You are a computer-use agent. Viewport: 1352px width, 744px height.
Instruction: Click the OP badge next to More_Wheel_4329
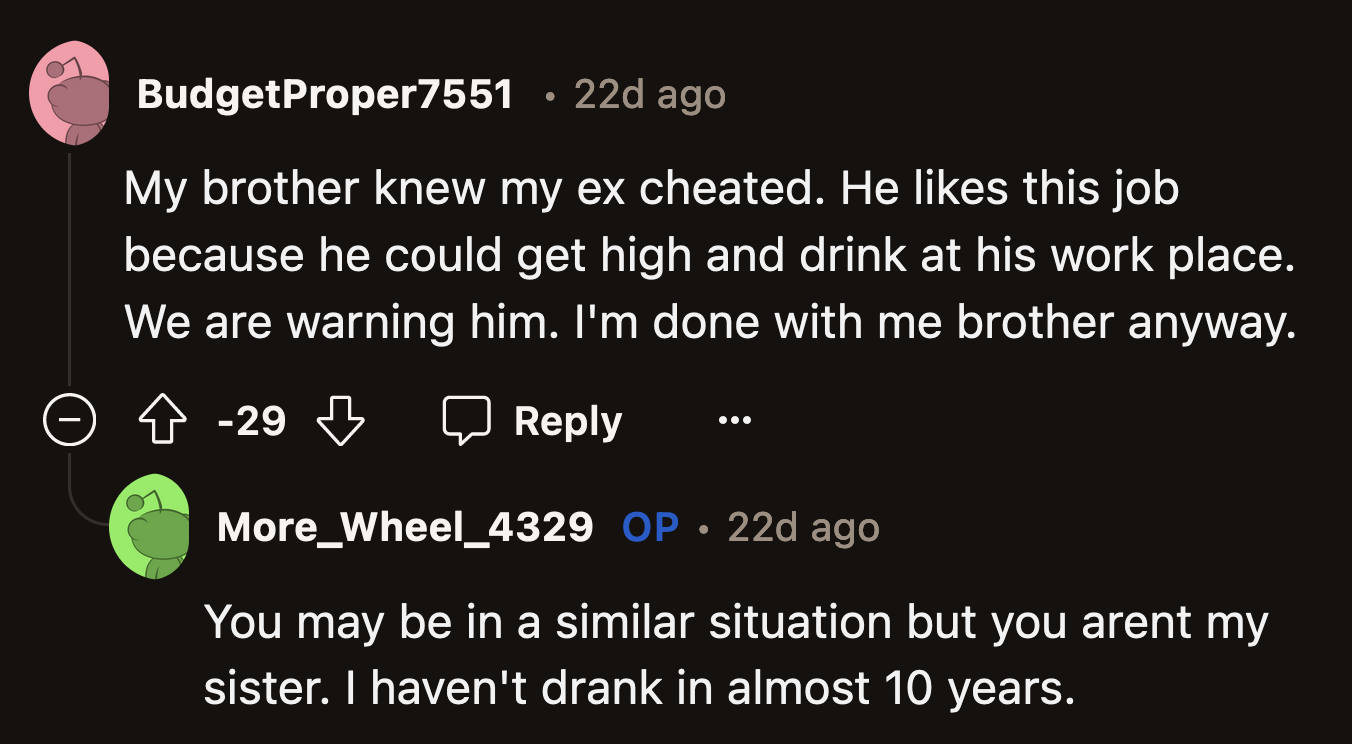[650, 527]
